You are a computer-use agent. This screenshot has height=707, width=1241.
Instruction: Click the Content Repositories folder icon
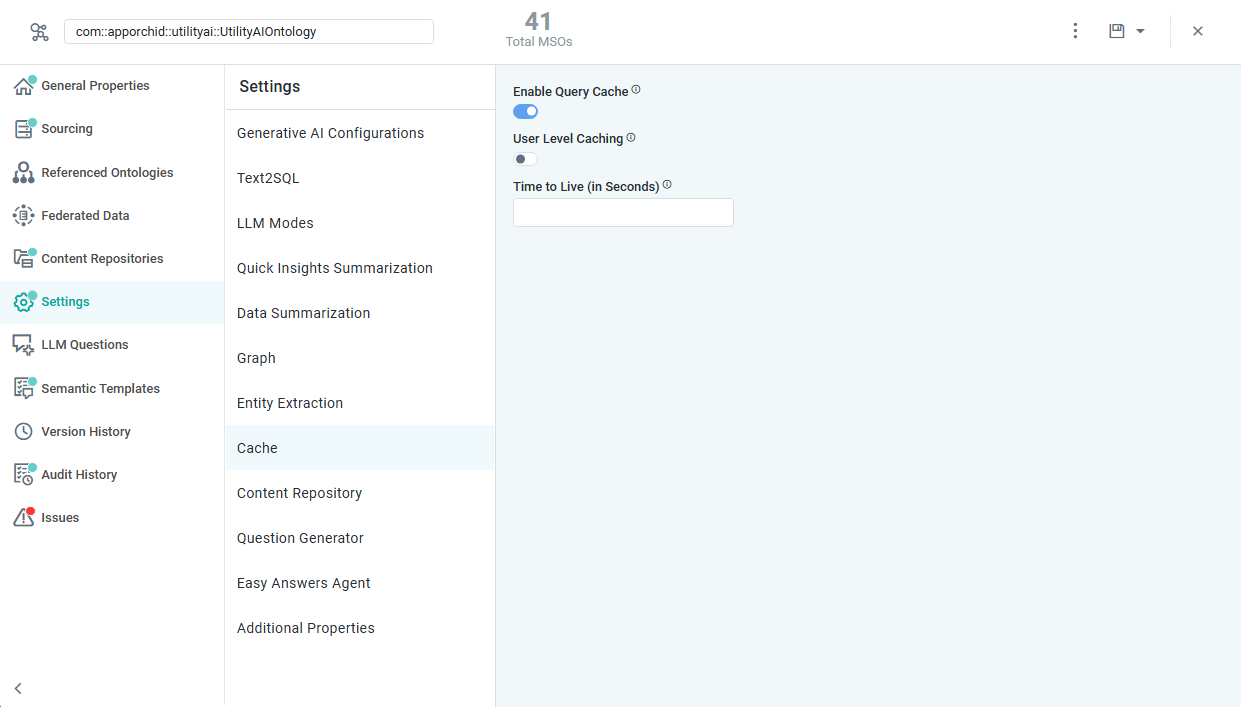(x=23, y=258)
